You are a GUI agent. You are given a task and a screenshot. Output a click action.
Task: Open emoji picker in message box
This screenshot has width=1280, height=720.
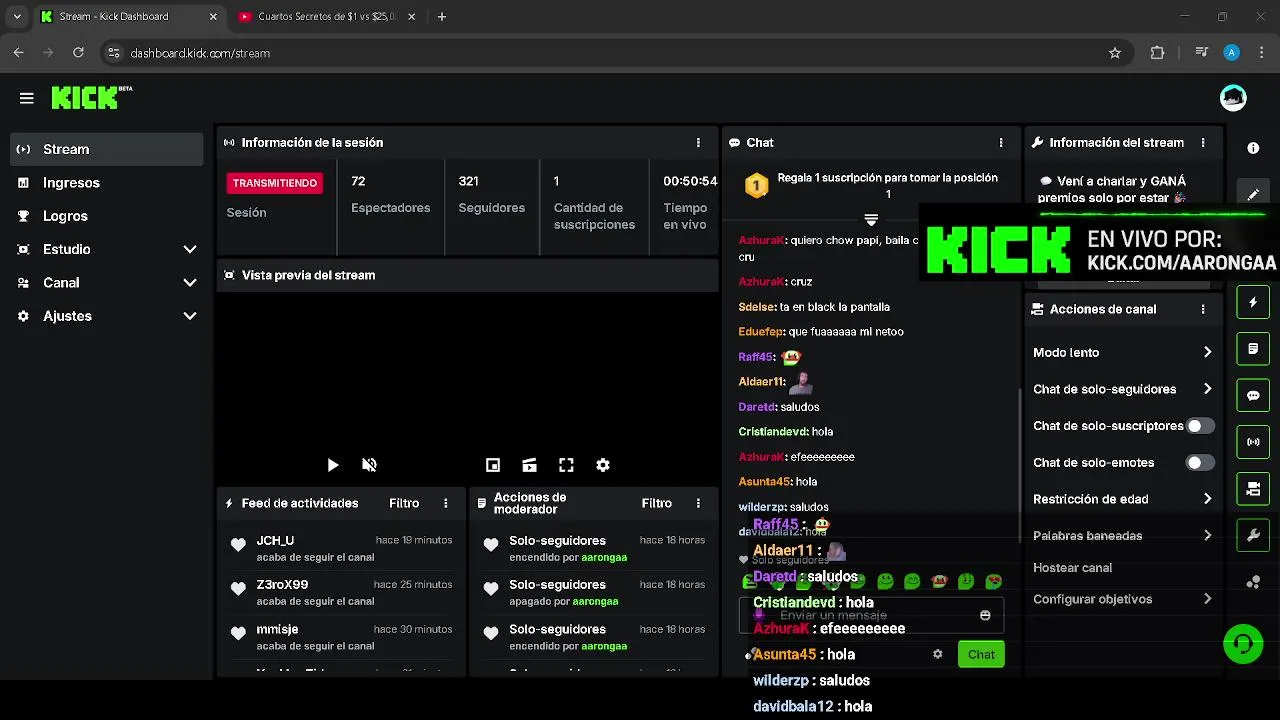coord(985,616)
